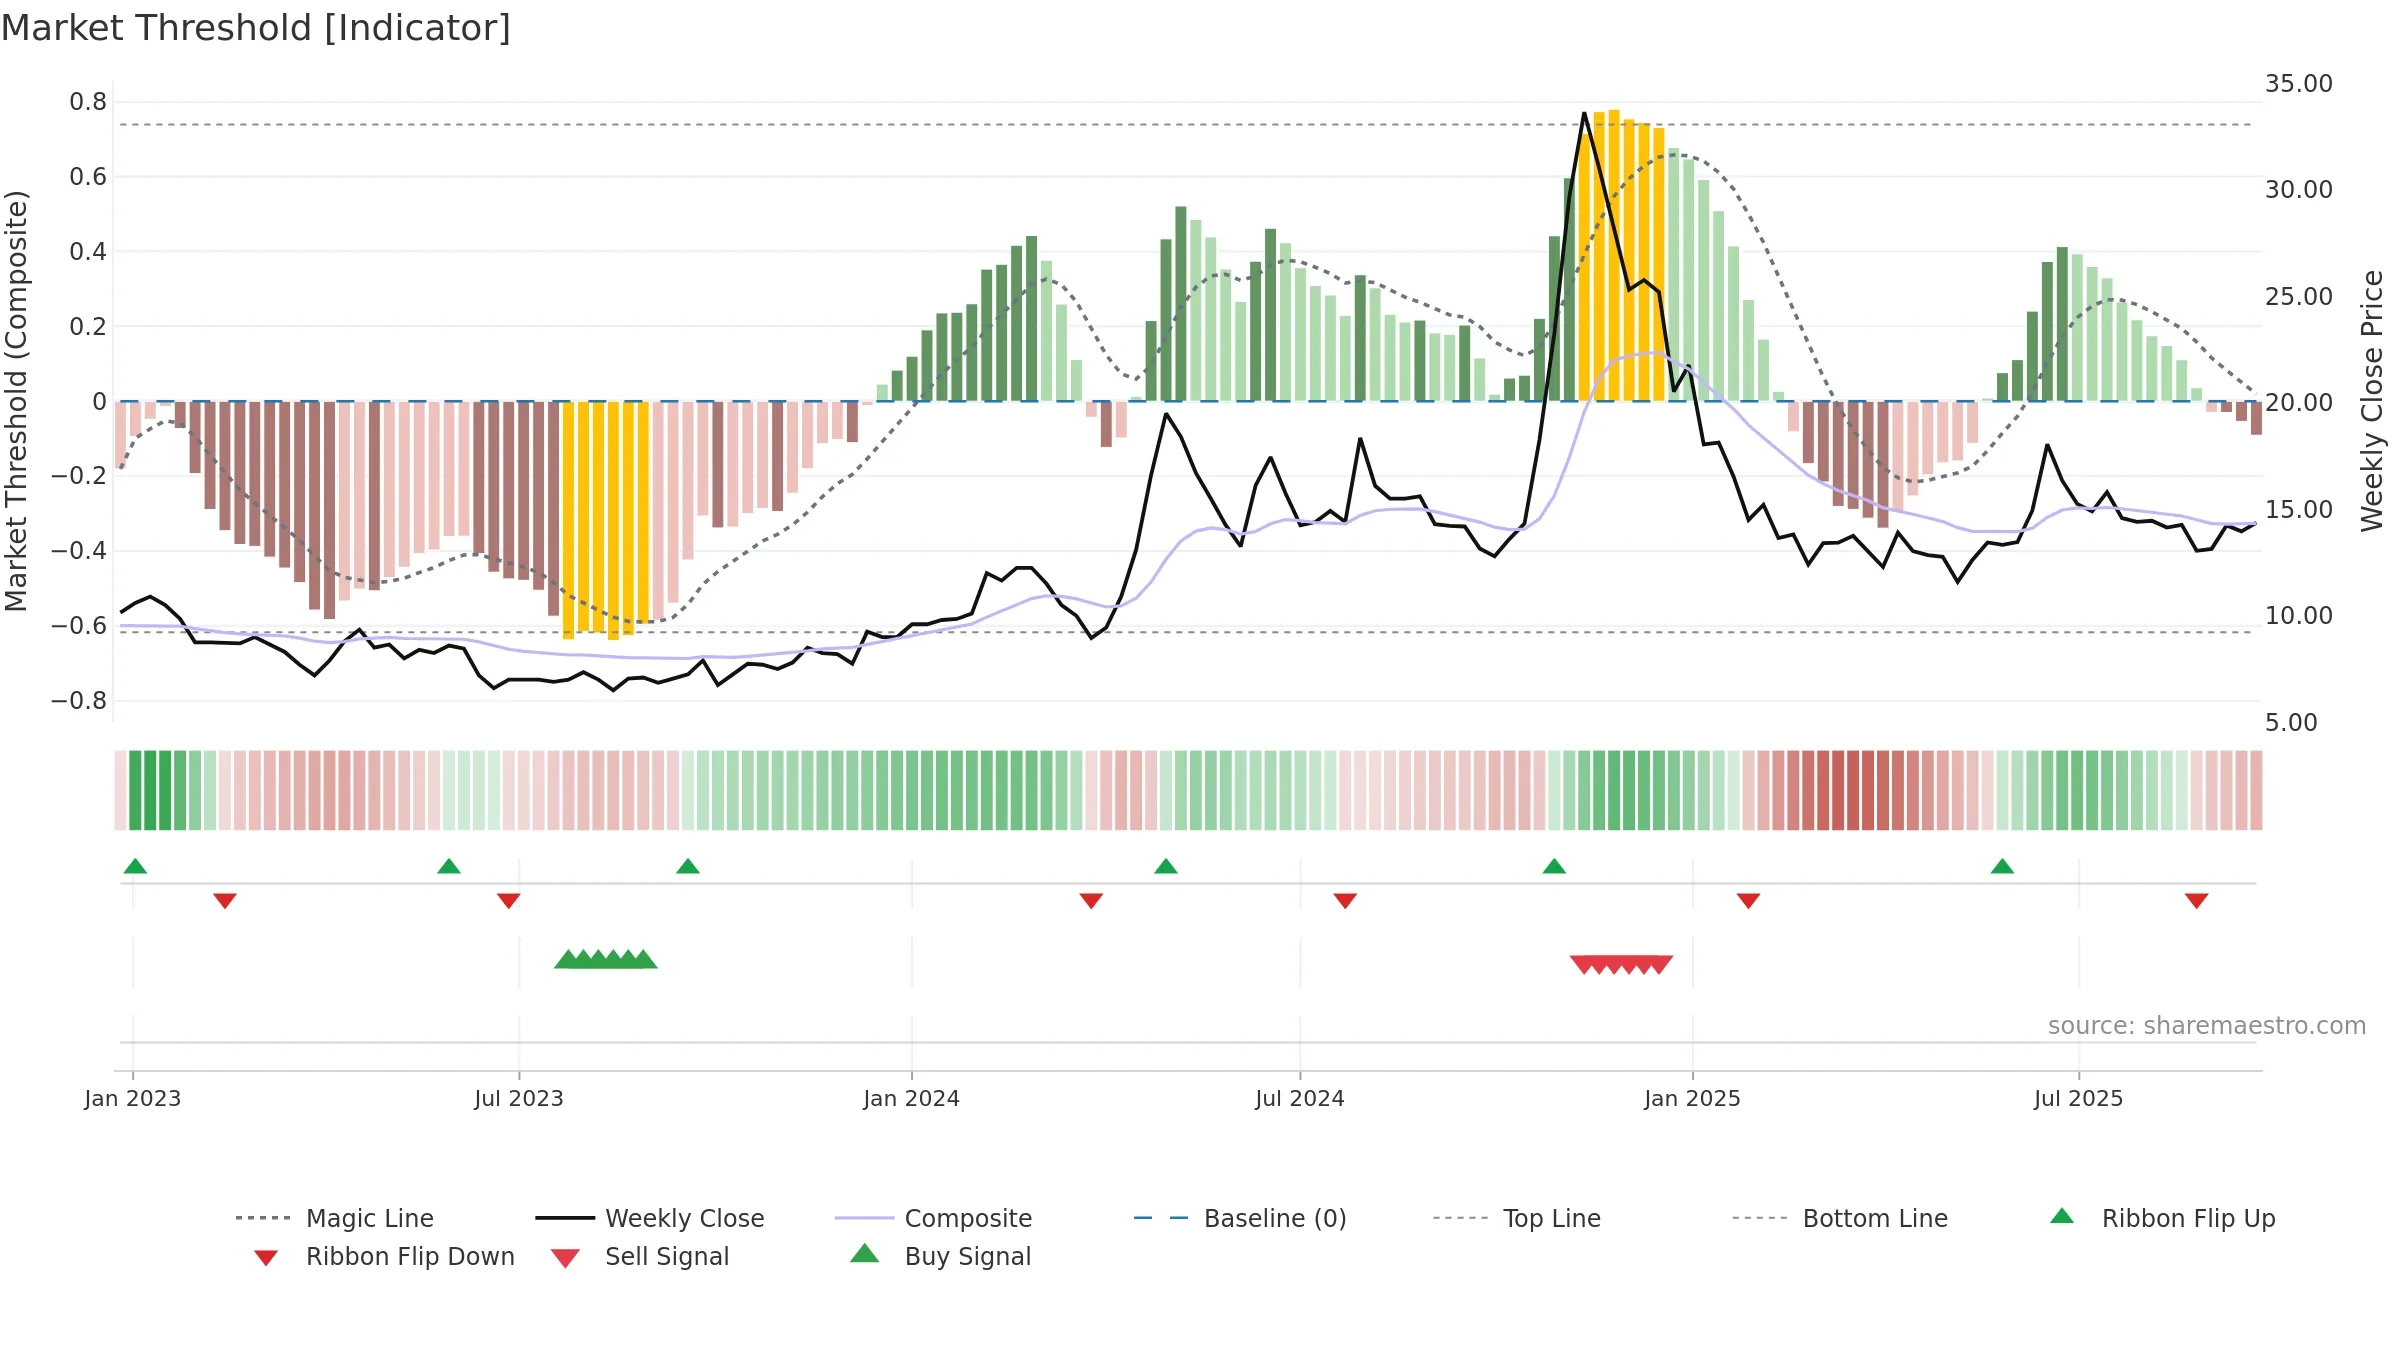2400x1350 pixels.
Task: Select the green flip-up marker before Jul 2023
Action: click(449, 866)
